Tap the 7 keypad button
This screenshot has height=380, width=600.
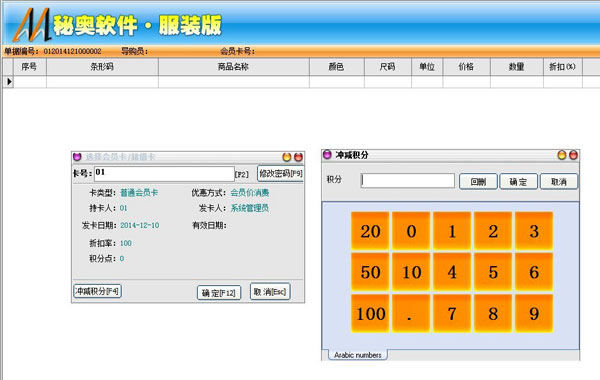[x=452, y=313]
